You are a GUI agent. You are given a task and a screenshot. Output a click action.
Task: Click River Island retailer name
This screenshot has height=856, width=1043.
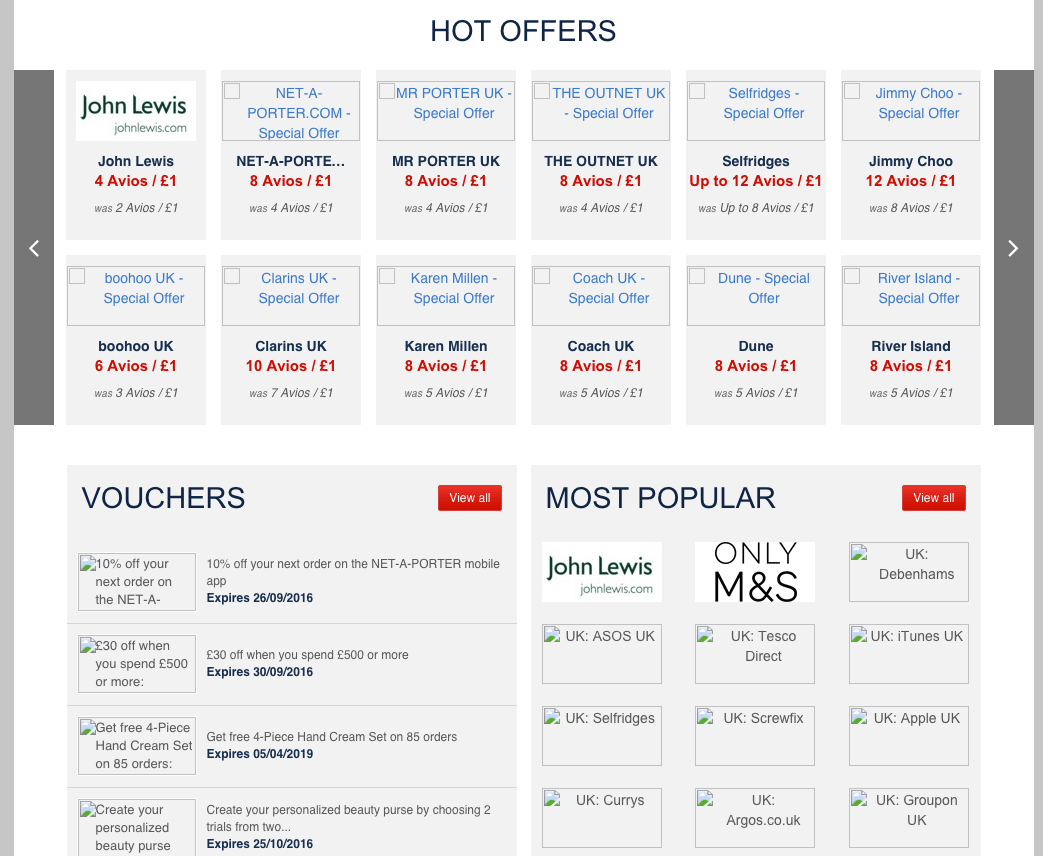[911, 346]
